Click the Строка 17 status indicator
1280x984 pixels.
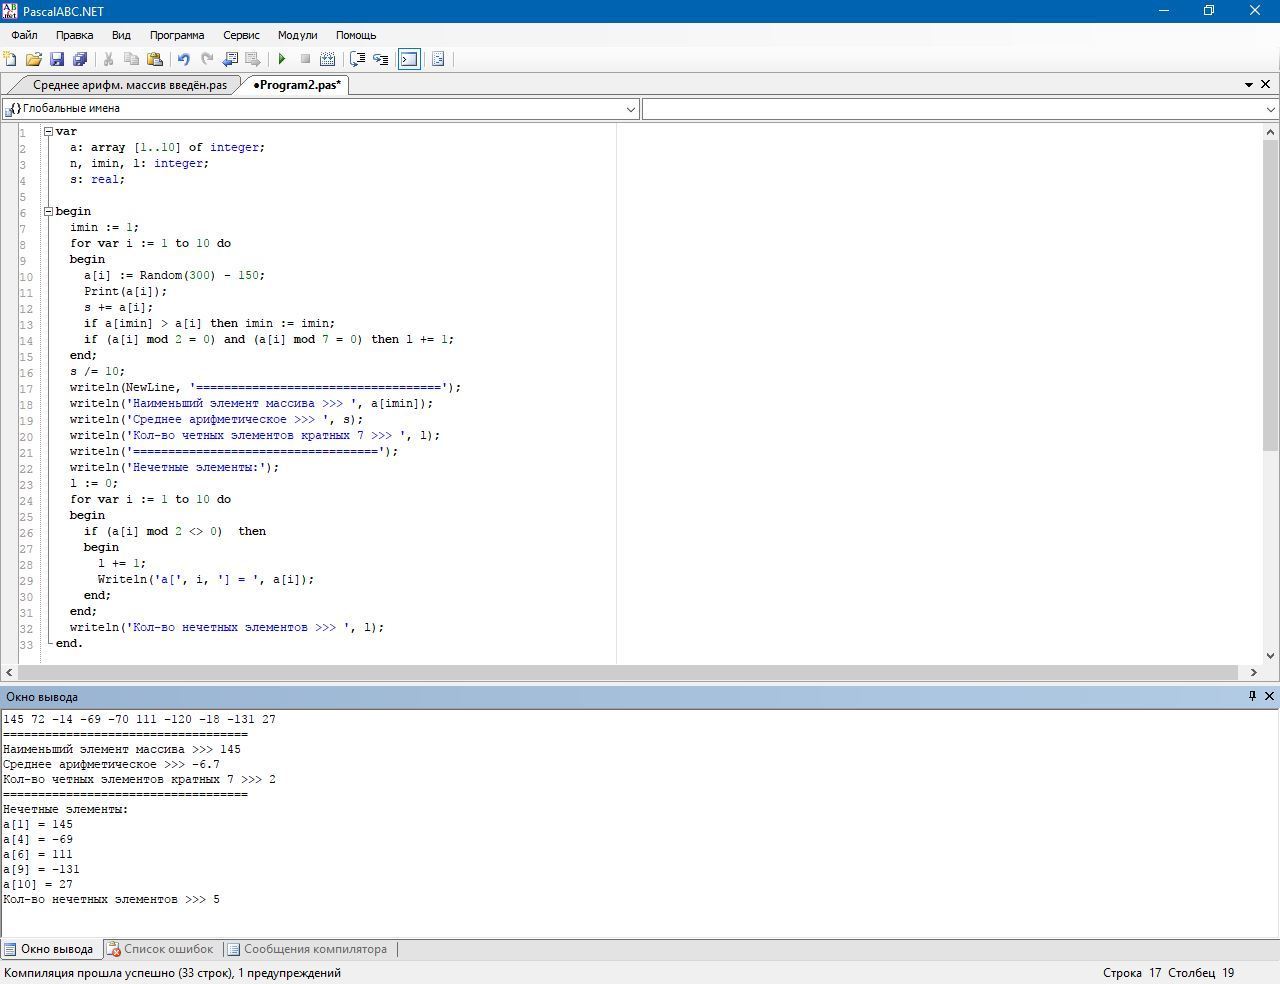[1132, 972]
